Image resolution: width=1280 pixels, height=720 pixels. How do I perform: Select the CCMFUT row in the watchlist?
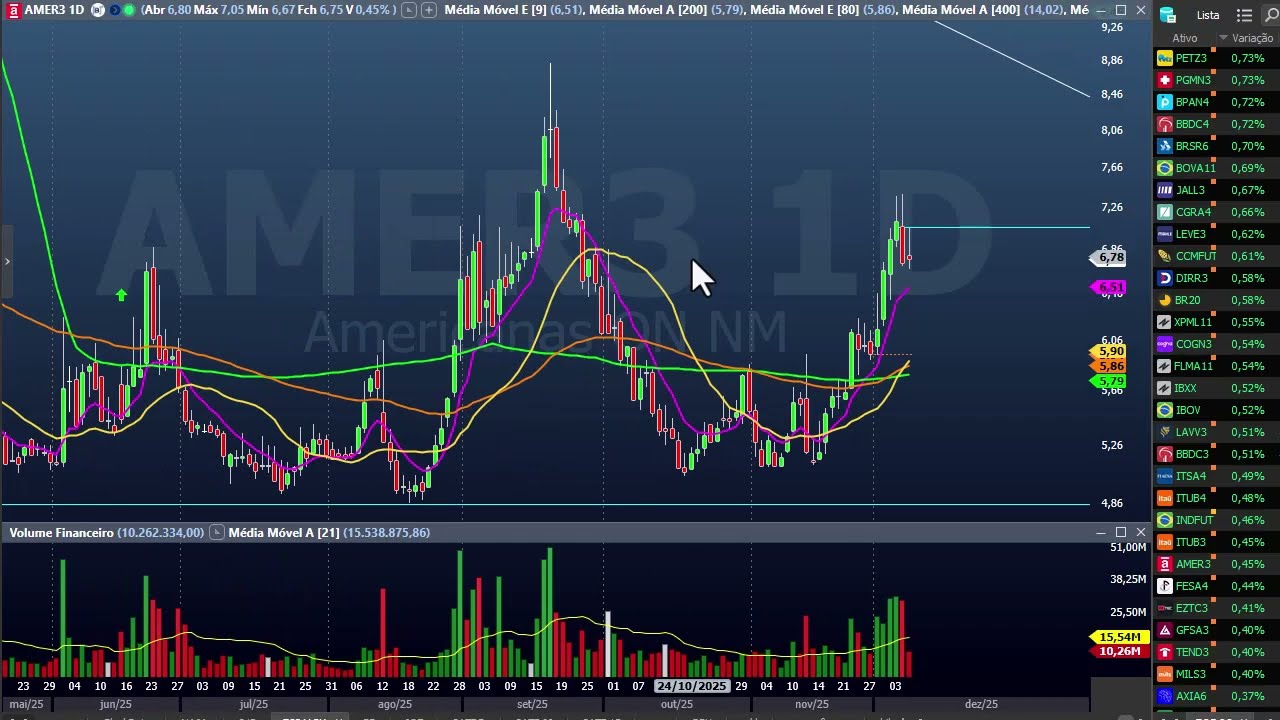pos(1216,256)
